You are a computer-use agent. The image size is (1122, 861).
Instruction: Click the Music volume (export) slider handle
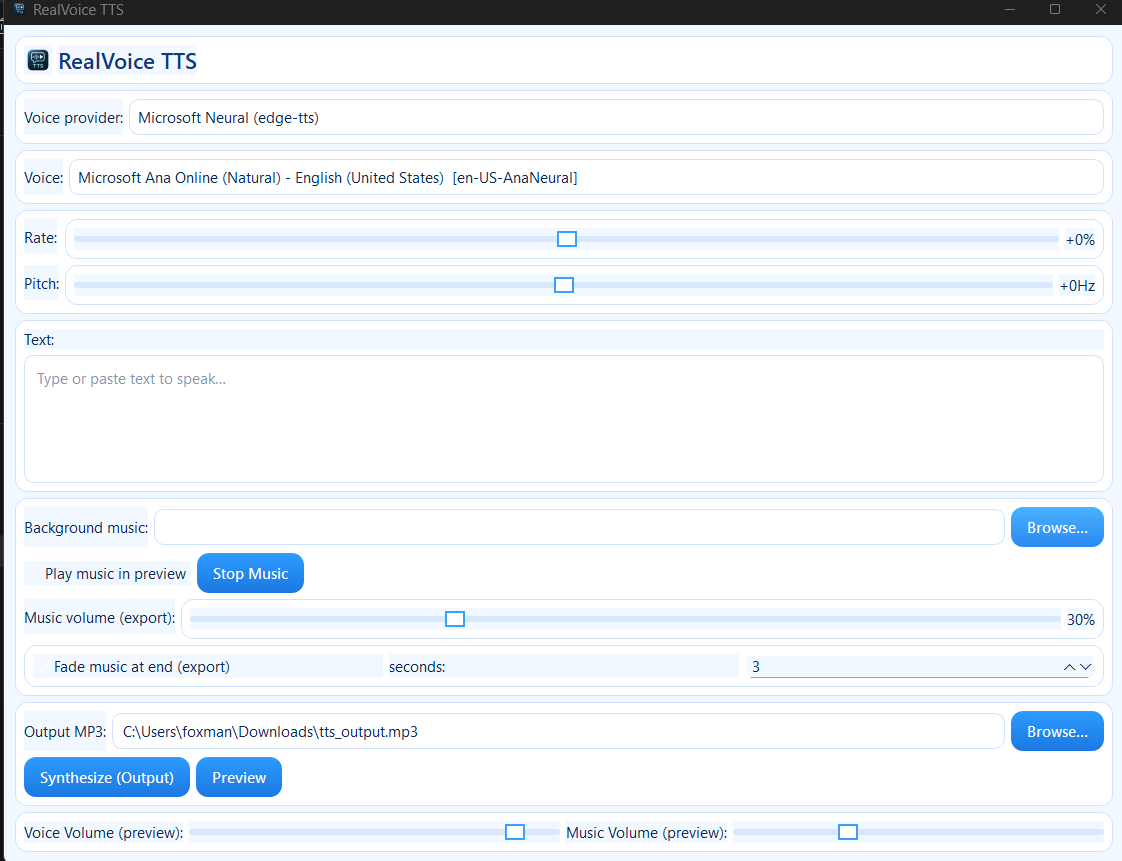[455, 619]
